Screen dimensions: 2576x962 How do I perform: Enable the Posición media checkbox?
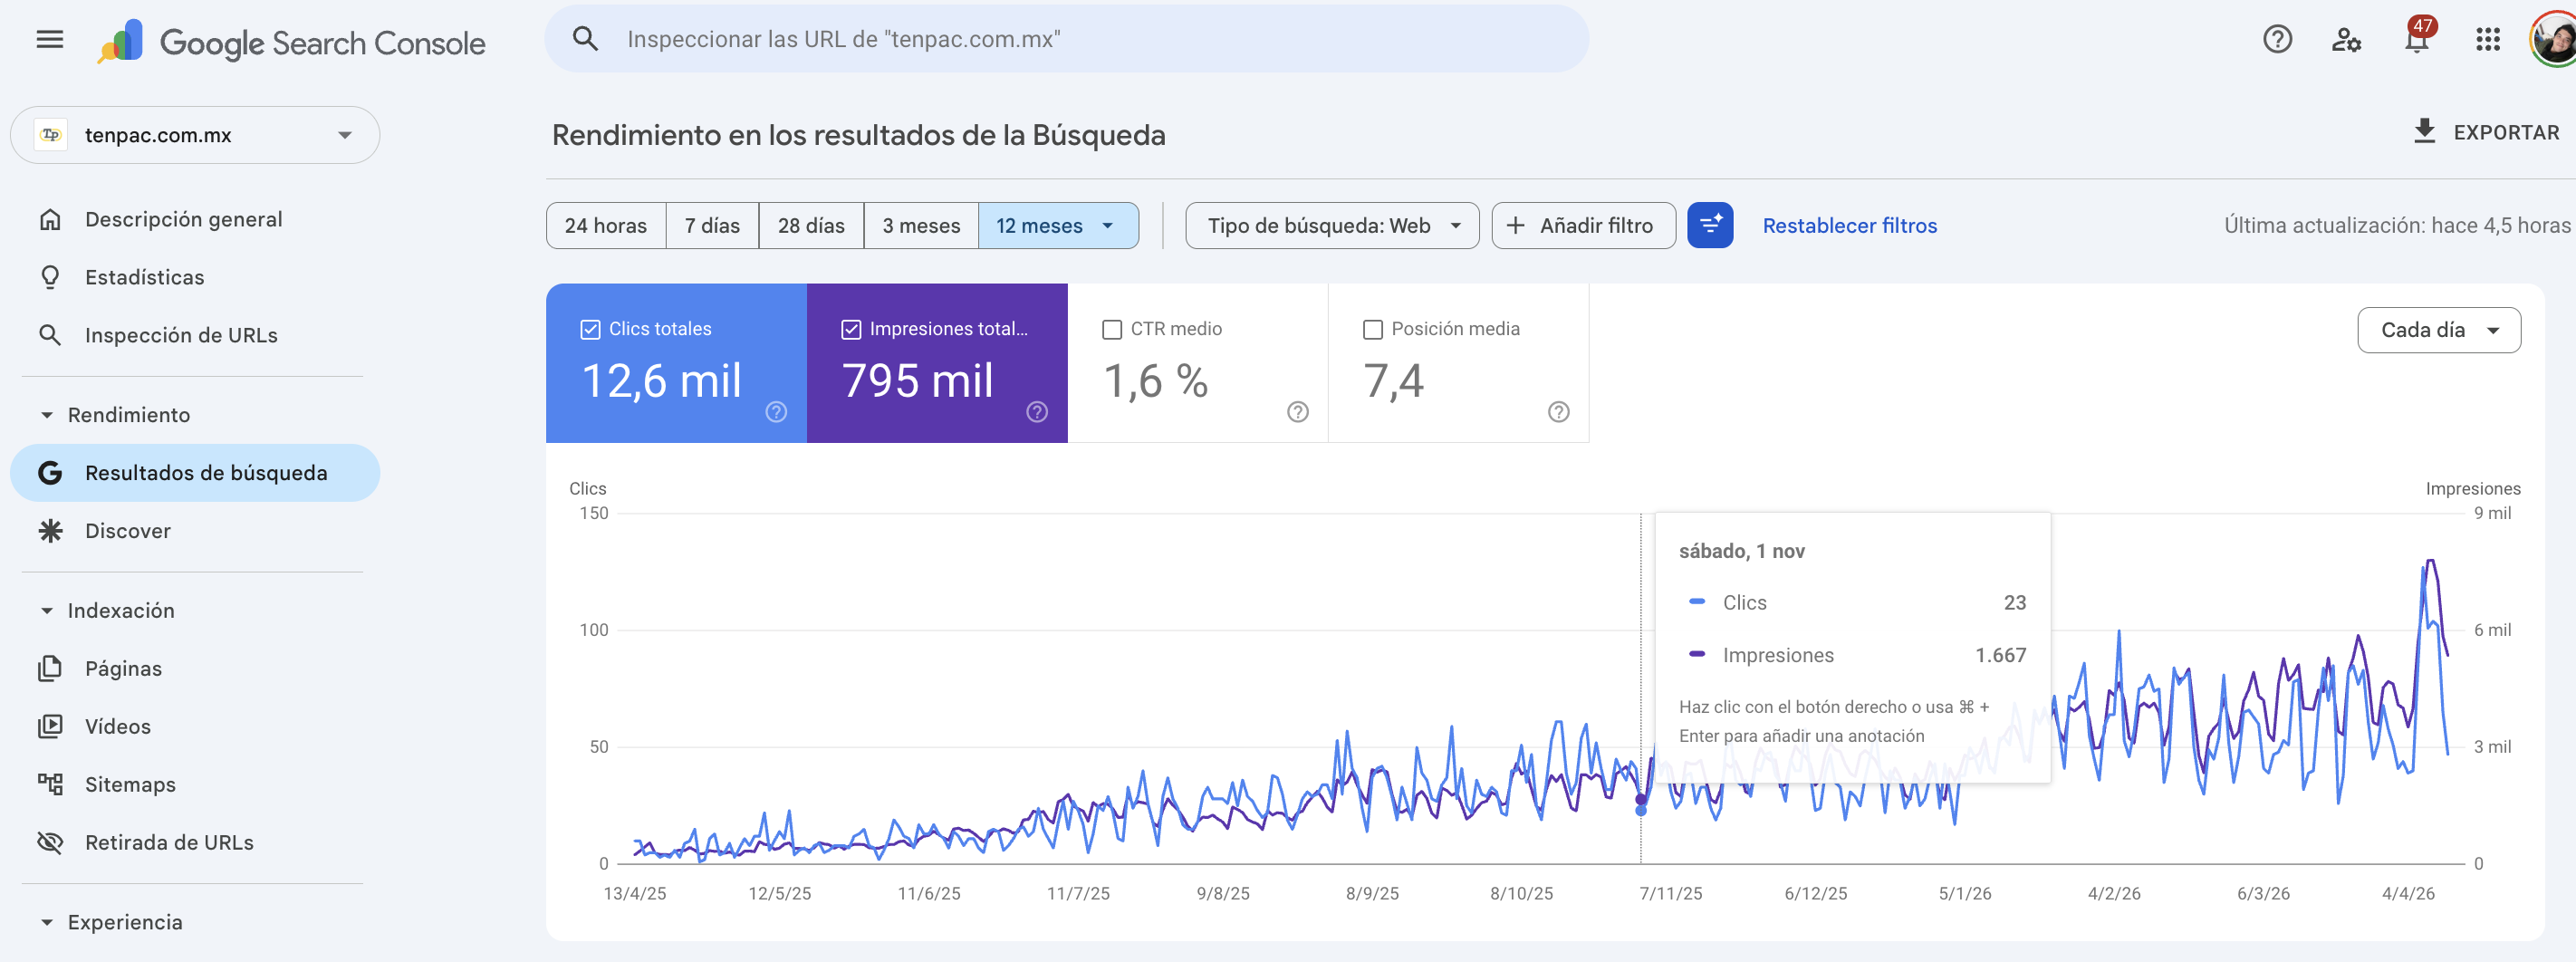pos(1372,329)
